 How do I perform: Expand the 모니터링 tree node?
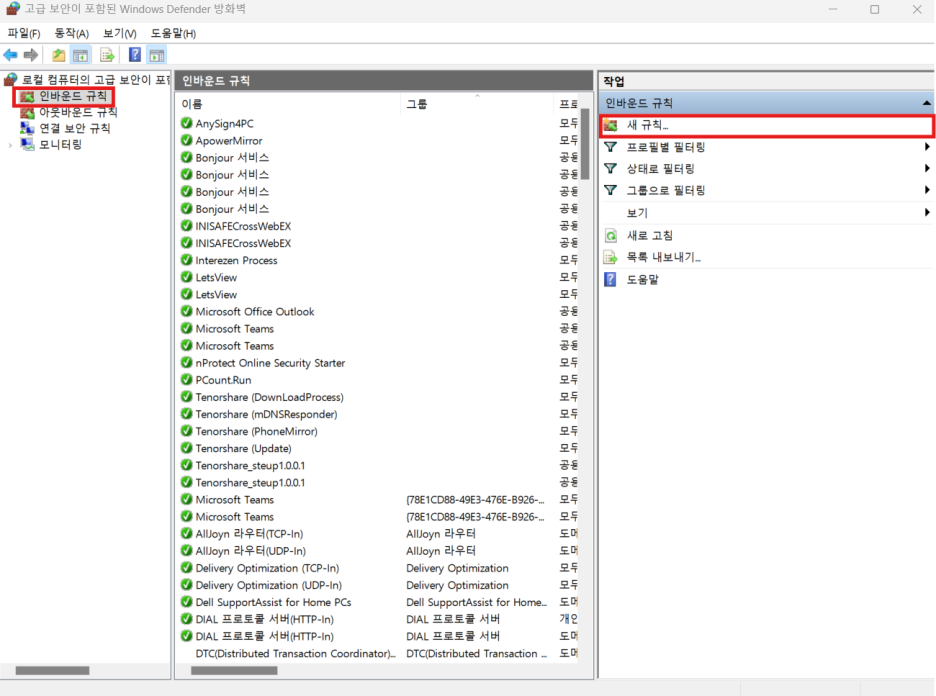click(x=10, y=145)
